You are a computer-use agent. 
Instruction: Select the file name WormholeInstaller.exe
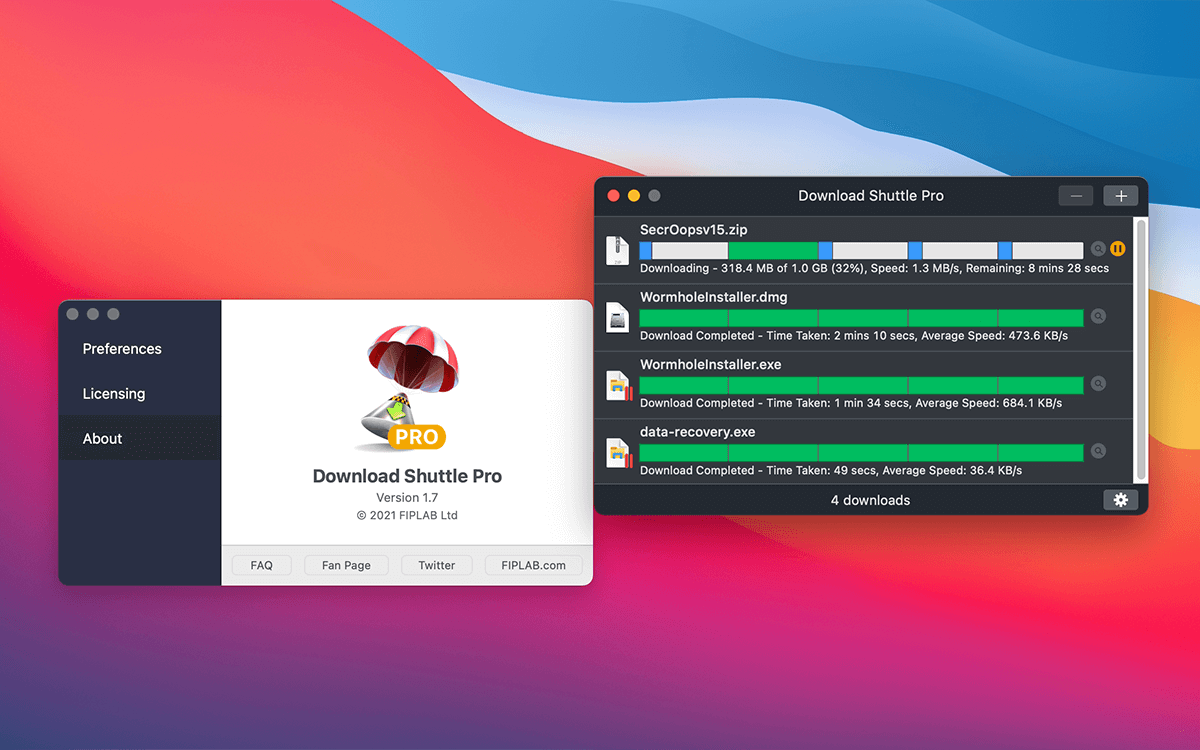[711, 365]
